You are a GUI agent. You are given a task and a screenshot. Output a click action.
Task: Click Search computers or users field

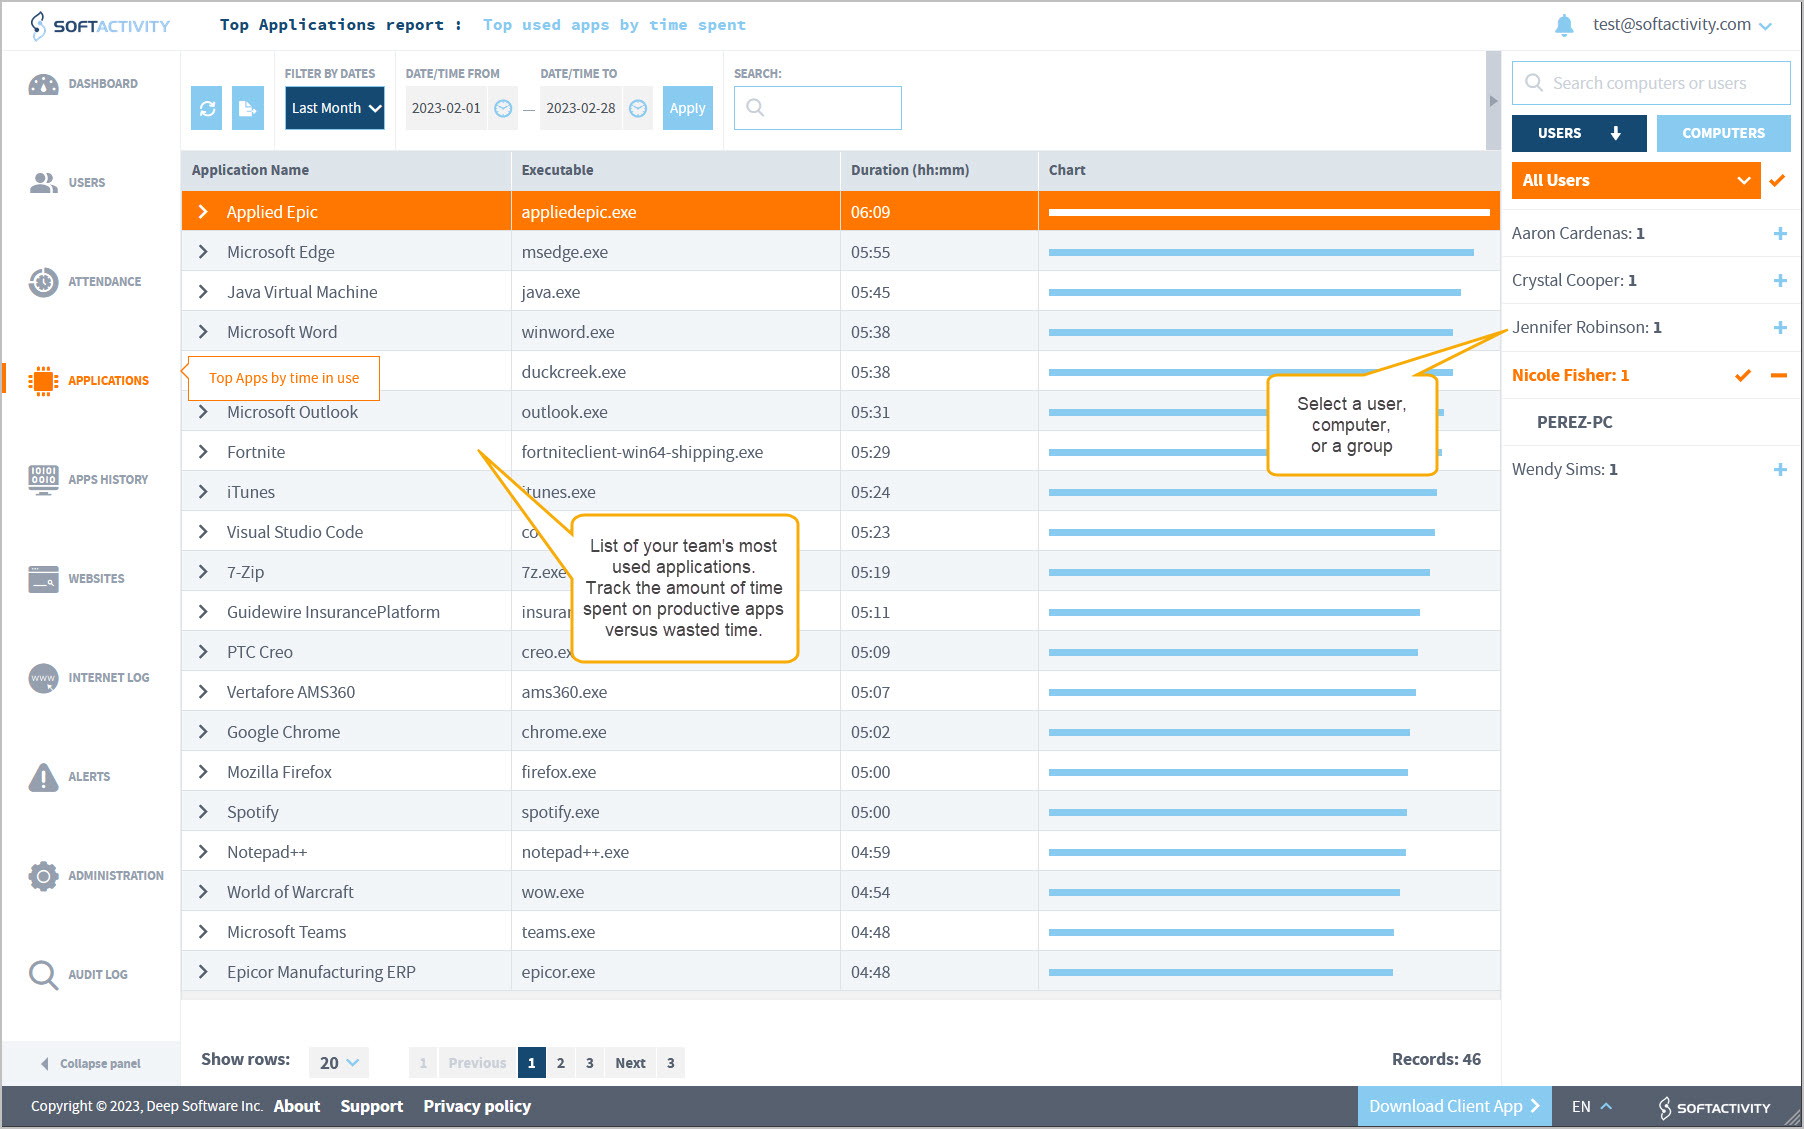coord(1651,83)
